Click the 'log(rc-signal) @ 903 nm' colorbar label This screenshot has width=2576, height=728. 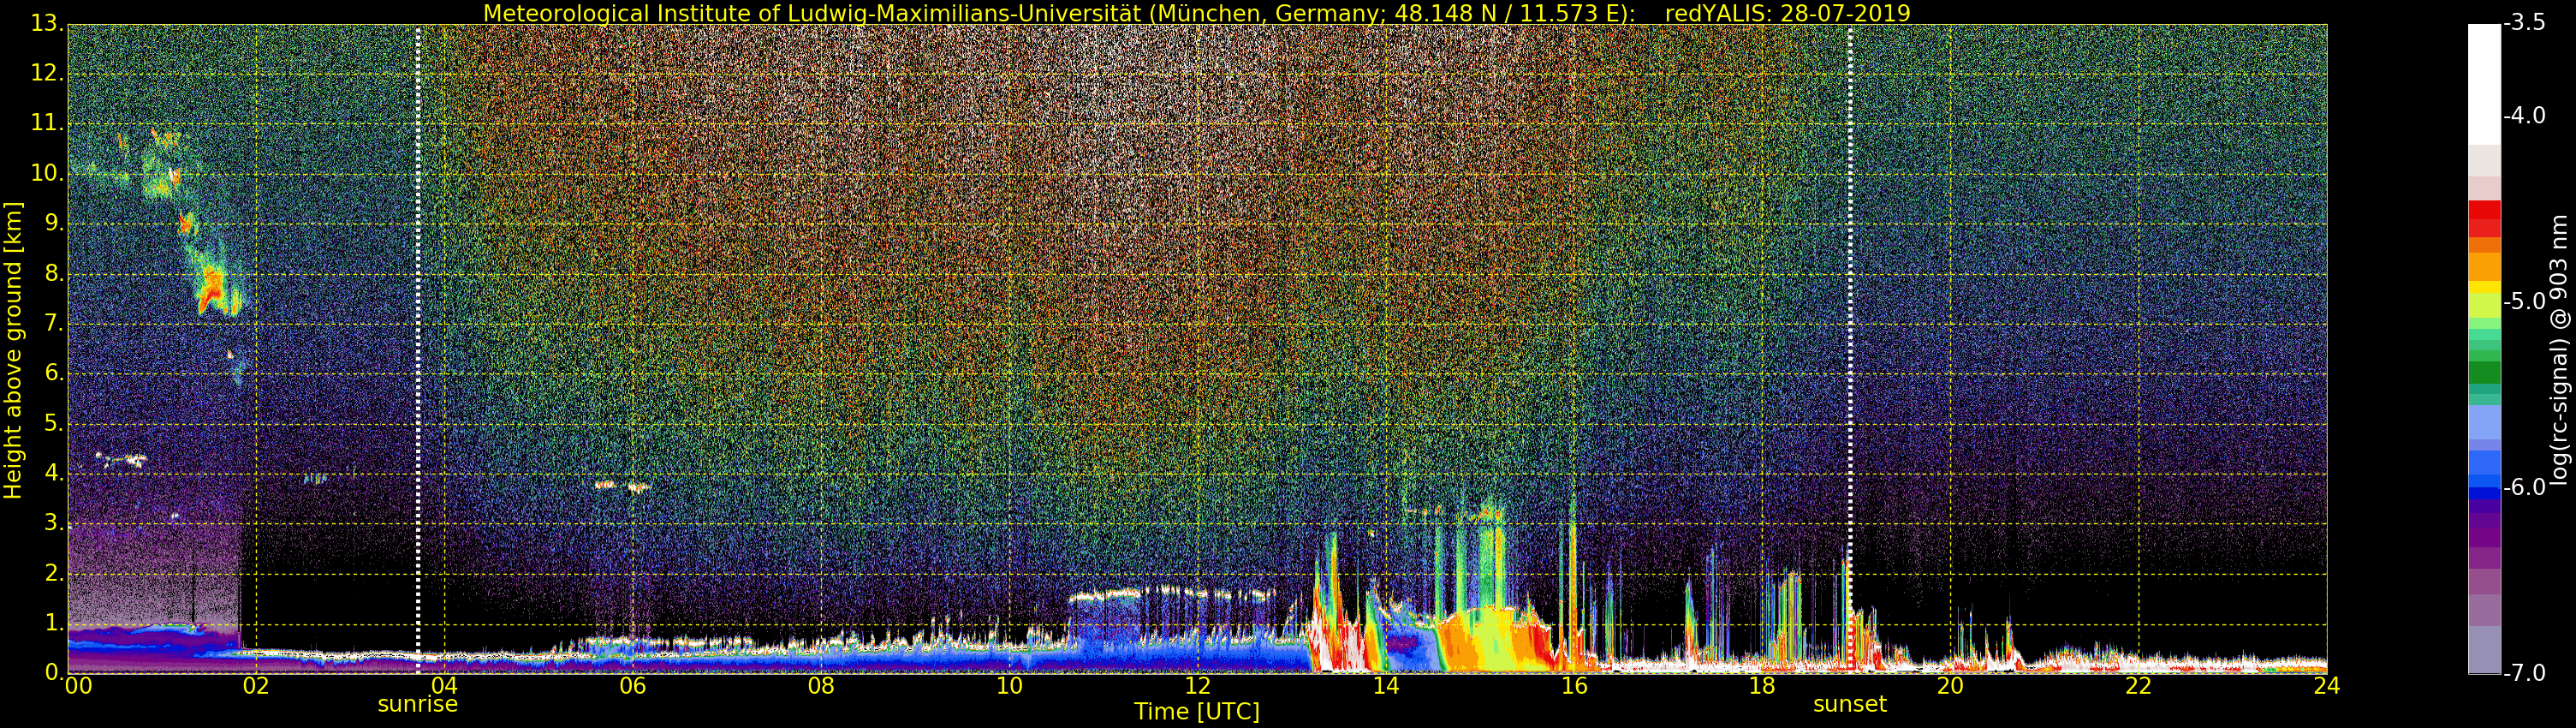tap(2558, 350)
